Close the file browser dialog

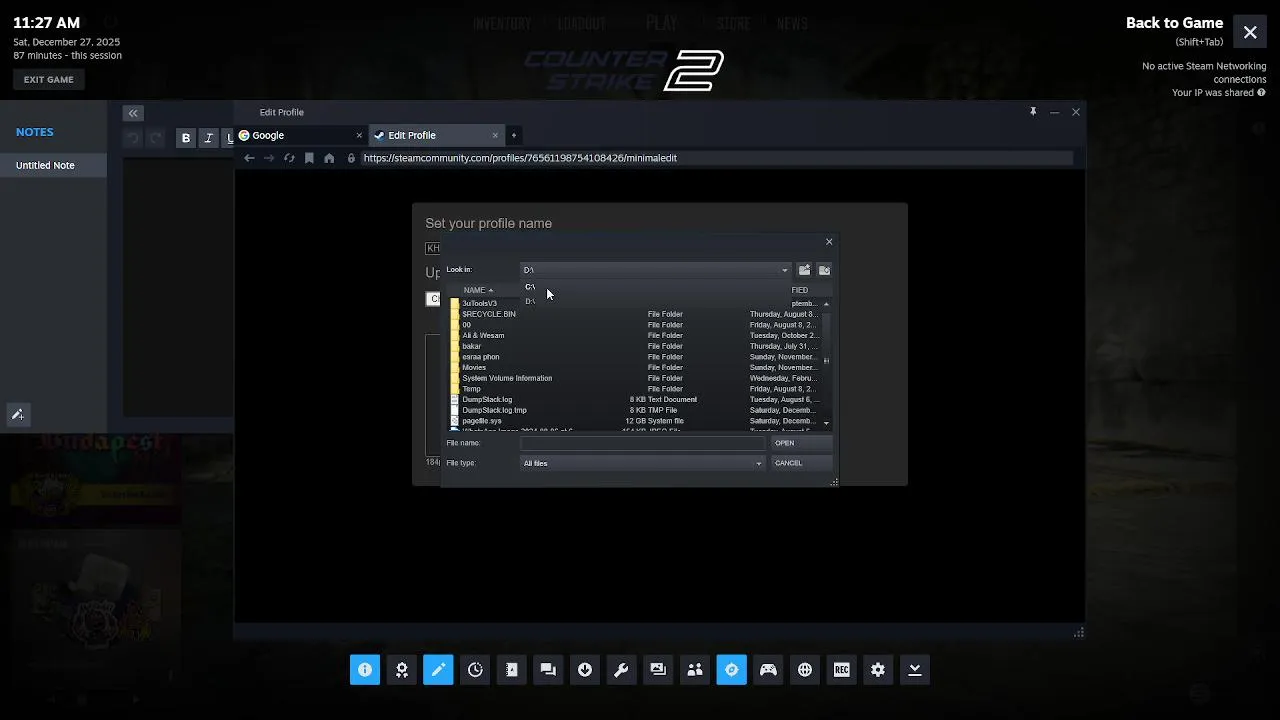click(828, 242)
